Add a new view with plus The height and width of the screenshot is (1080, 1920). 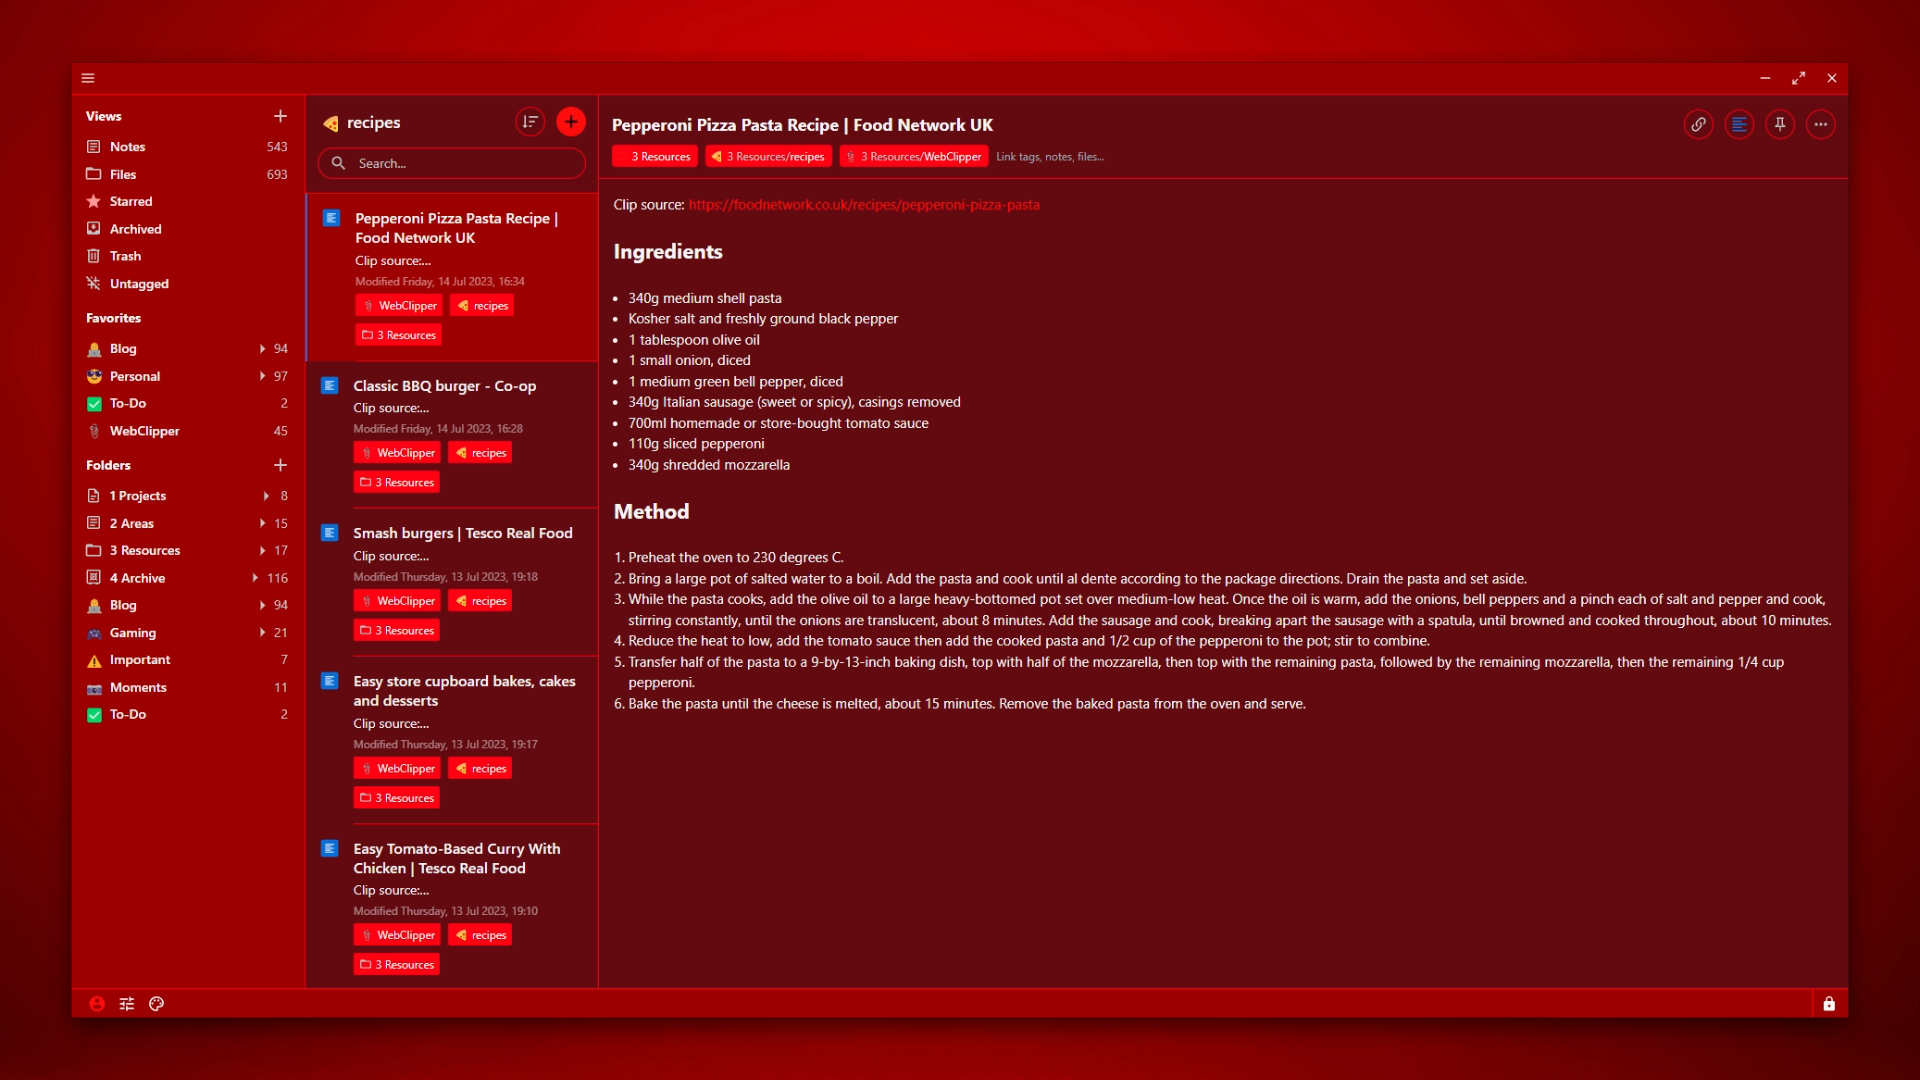tap(280, 116)
